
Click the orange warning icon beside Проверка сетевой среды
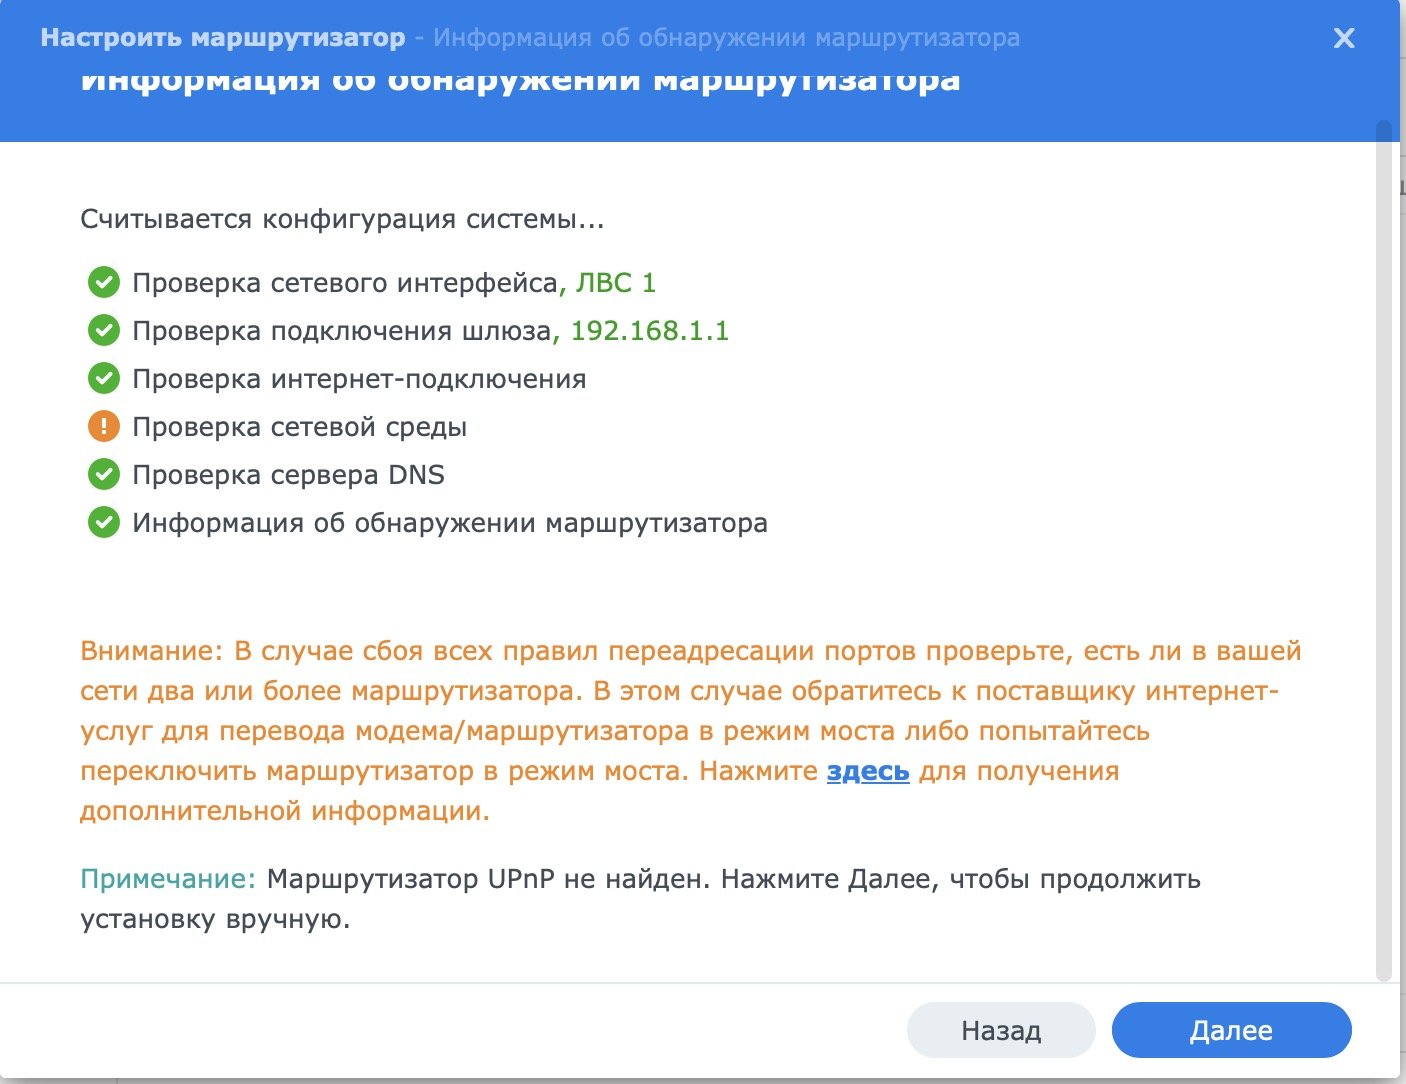pyautogui.click(x=104, y=427)
